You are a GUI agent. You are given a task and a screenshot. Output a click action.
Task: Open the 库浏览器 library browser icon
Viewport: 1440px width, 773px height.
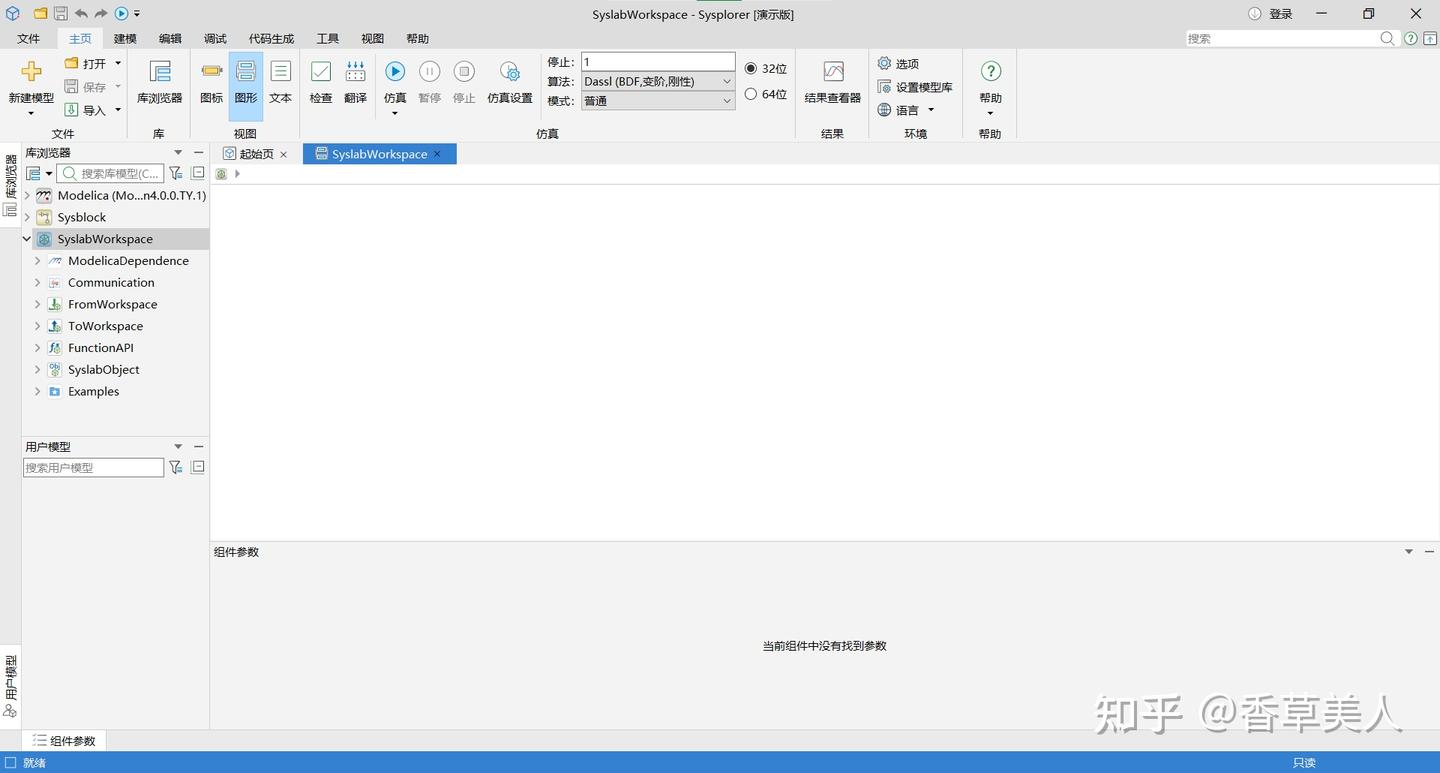tap(159, 72)
